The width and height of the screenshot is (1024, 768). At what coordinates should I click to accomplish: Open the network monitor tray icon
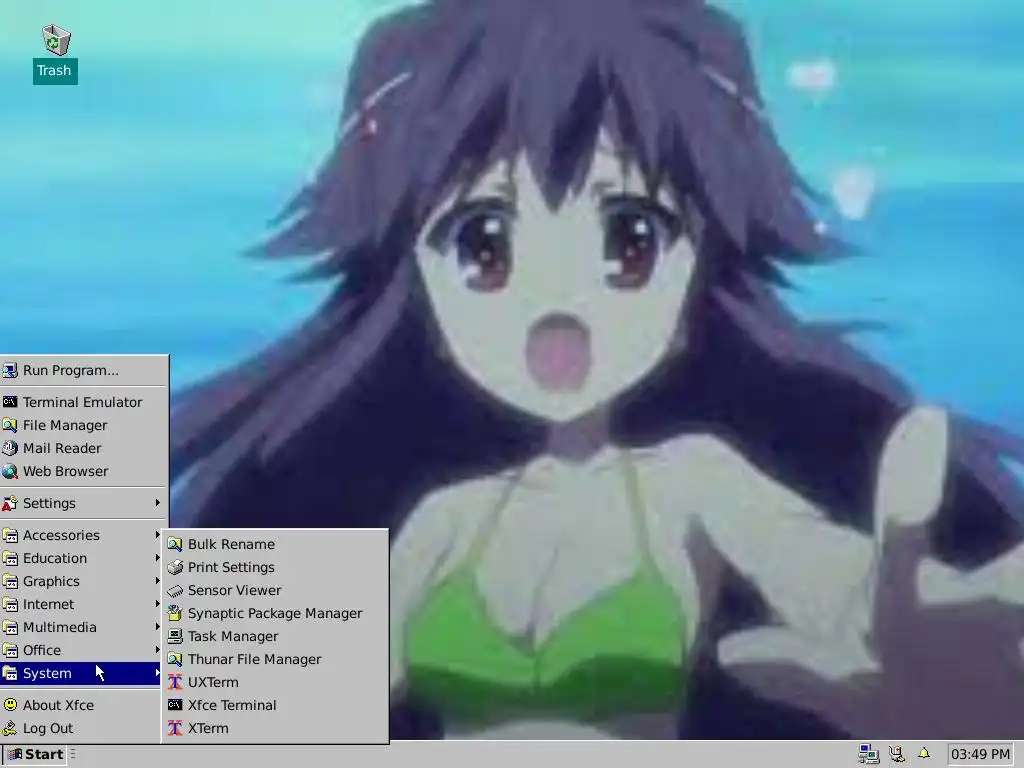[869, 754]
